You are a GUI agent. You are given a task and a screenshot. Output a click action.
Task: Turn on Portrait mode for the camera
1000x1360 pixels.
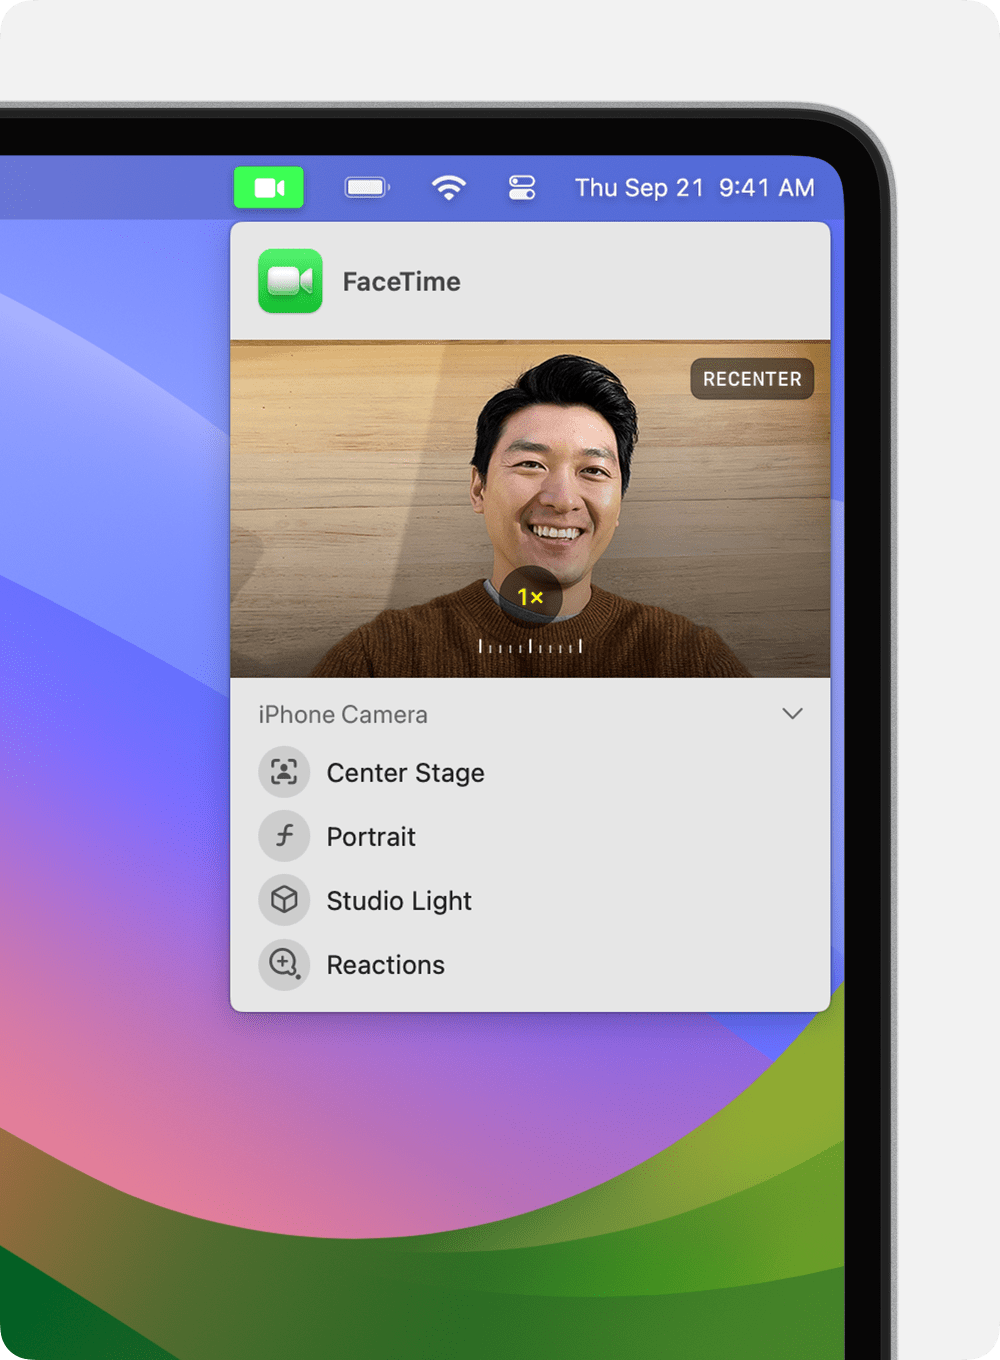click(371, 836)
